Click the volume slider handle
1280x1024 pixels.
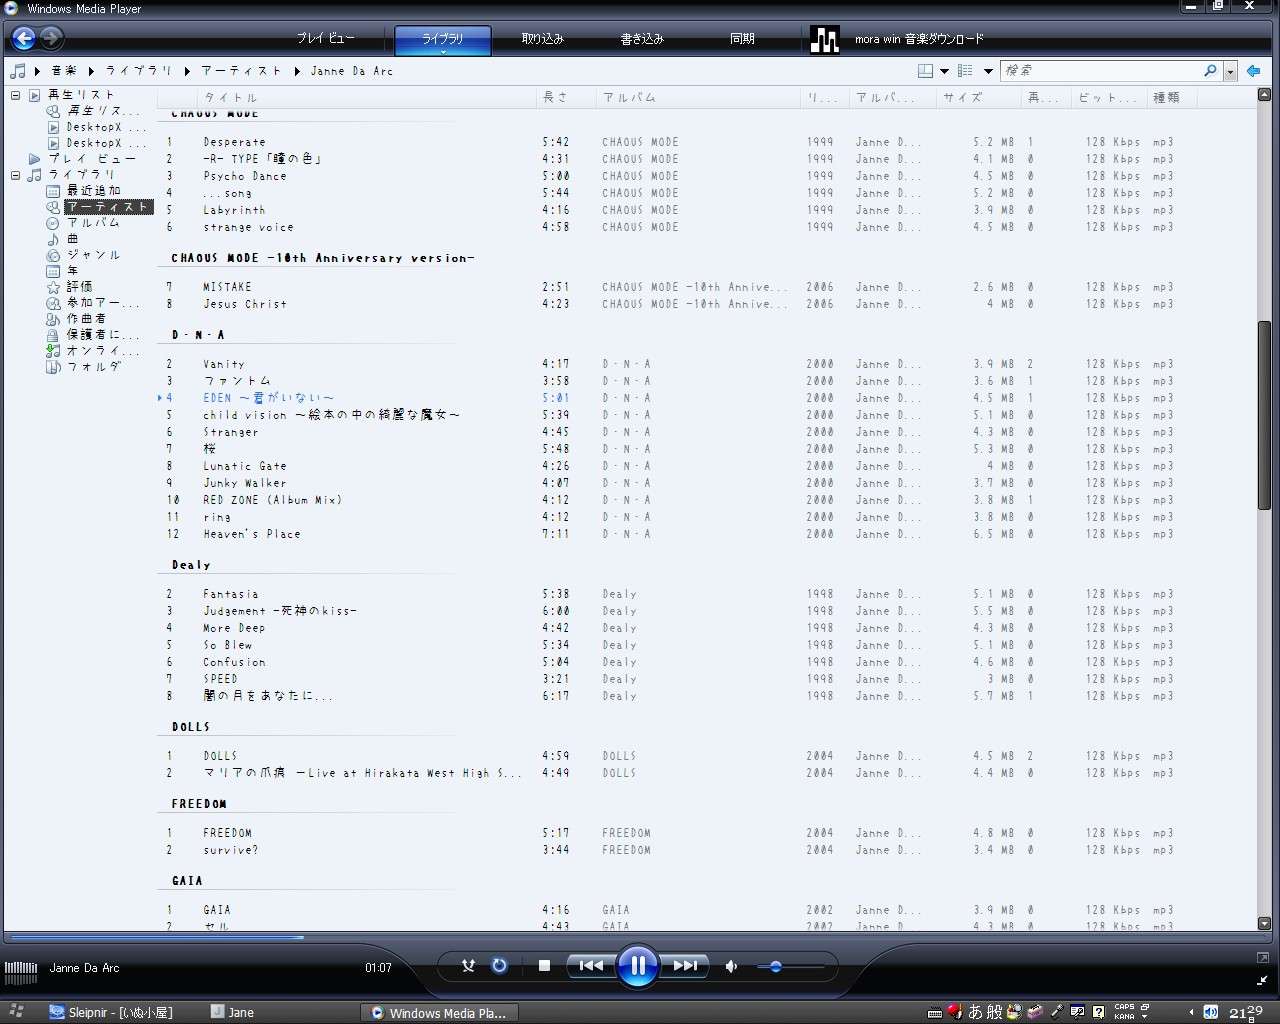pos(775,966)
